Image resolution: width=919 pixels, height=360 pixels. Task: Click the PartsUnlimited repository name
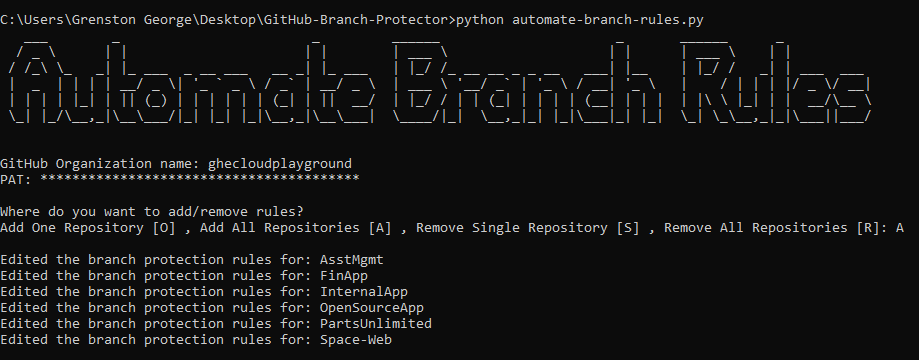pos(376,324)
